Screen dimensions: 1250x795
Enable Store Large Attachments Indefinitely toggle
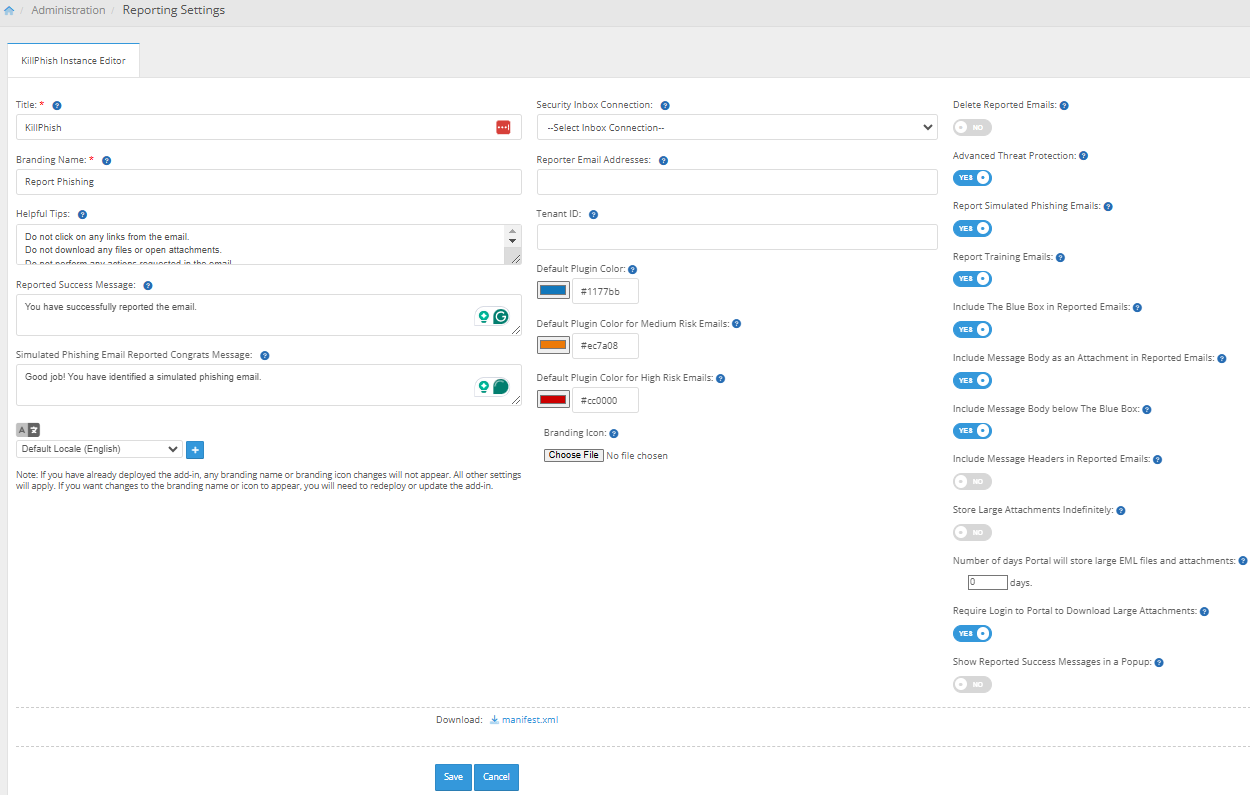pos(972,532)
